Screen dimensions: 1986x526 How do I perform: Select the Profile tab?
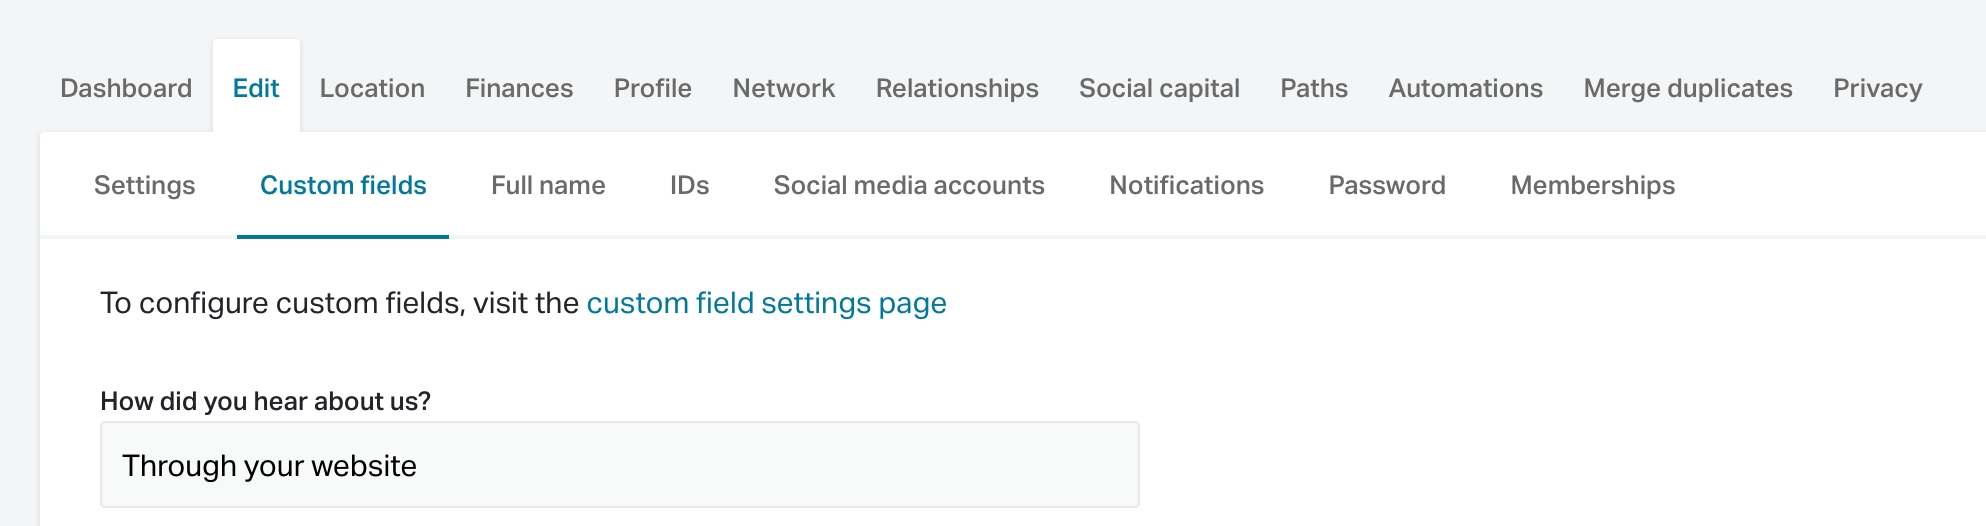point(652,88)
